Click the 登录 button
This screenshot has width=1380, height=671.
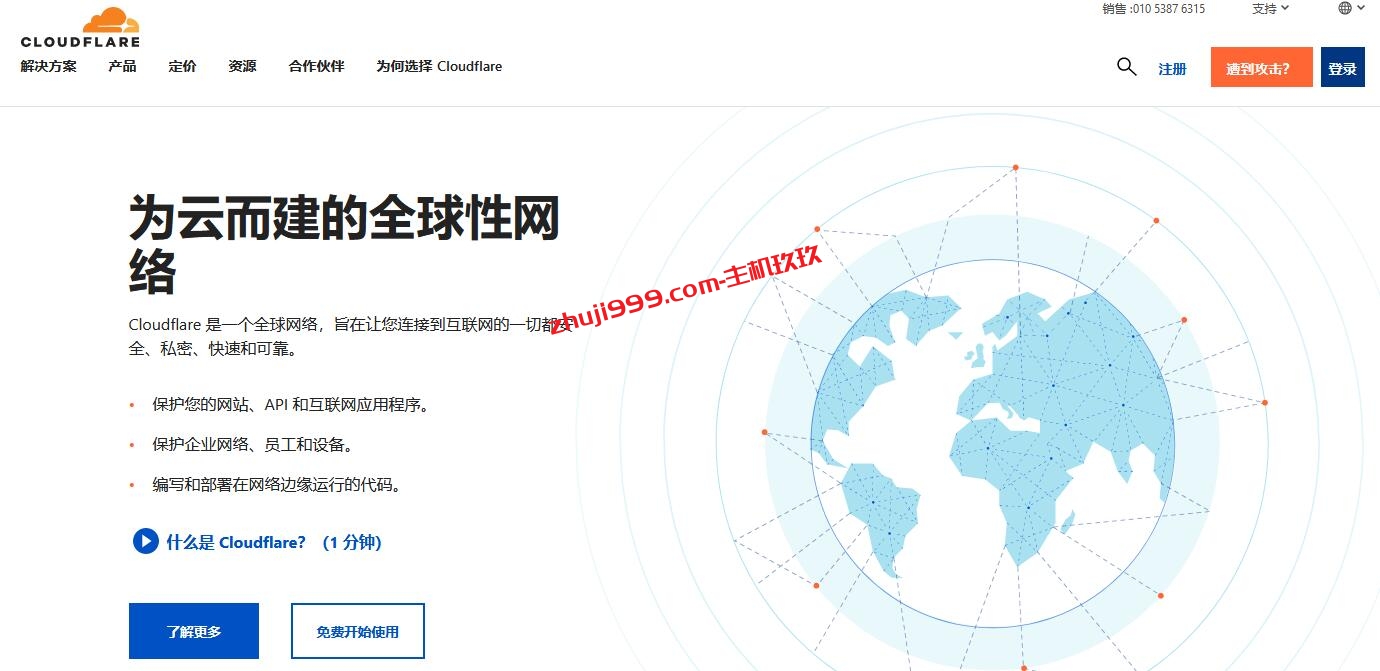point(1342,67)
